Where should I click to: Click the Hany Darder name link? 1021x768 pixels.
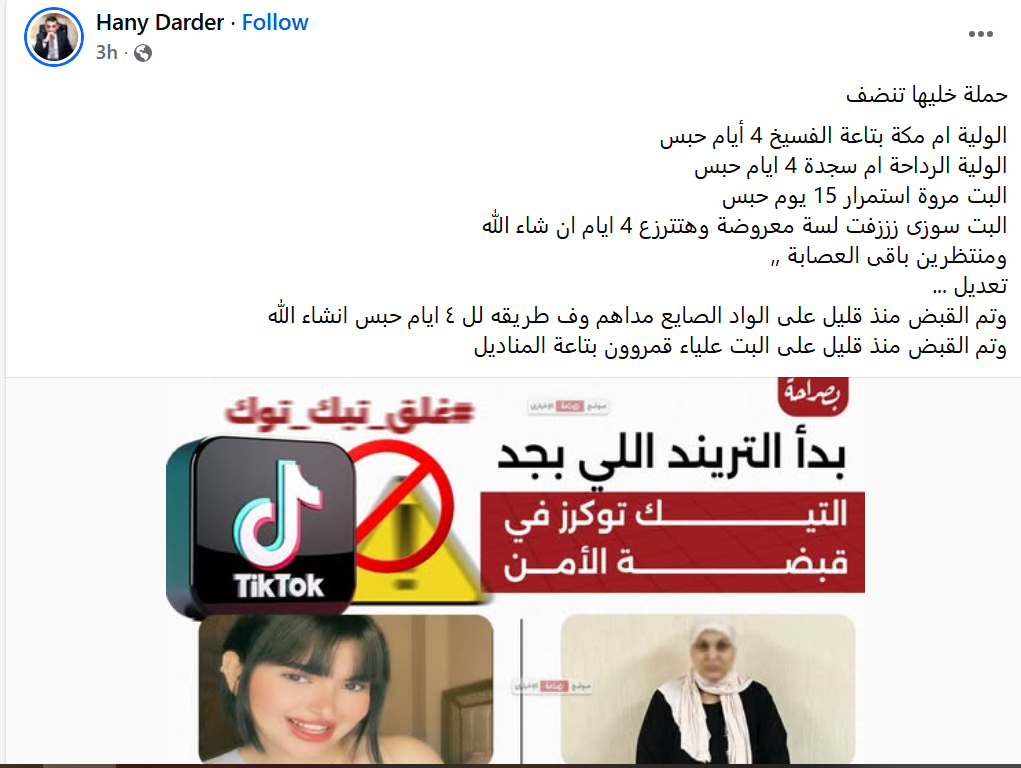click(x=160, y=23)
